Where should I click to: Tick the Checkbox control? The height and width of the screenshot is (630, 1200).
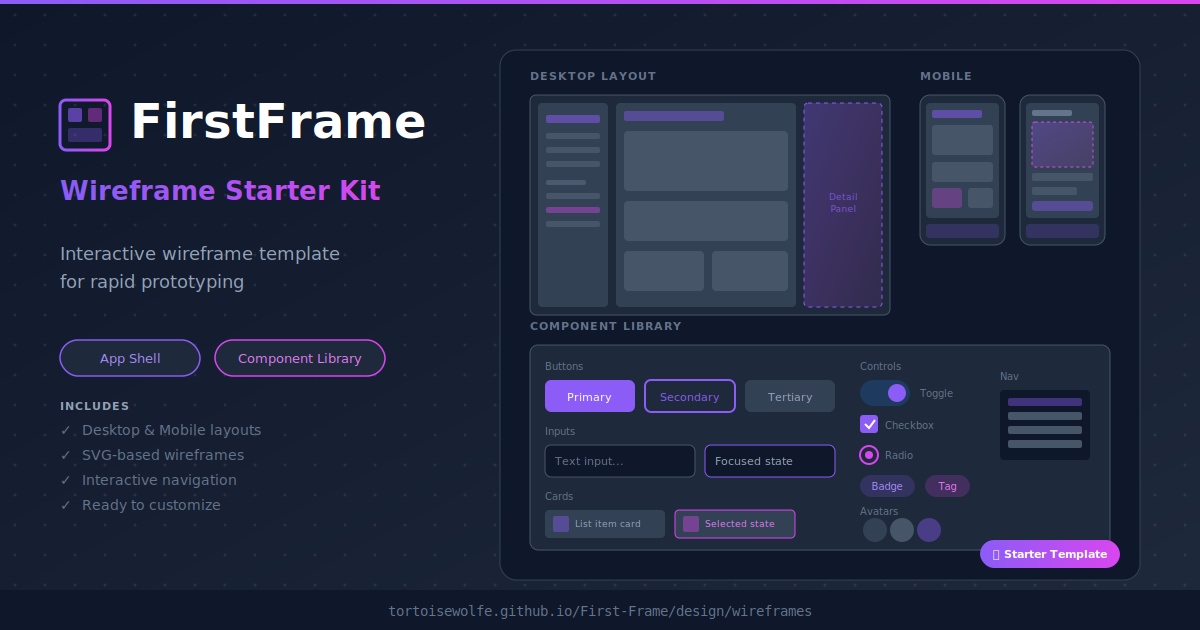(x=869, y=424)
